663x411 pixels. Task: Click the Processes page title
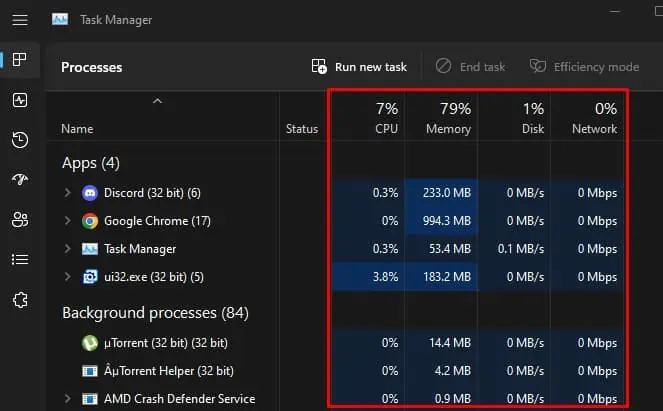pyautogui.click(x=91, y=67)
